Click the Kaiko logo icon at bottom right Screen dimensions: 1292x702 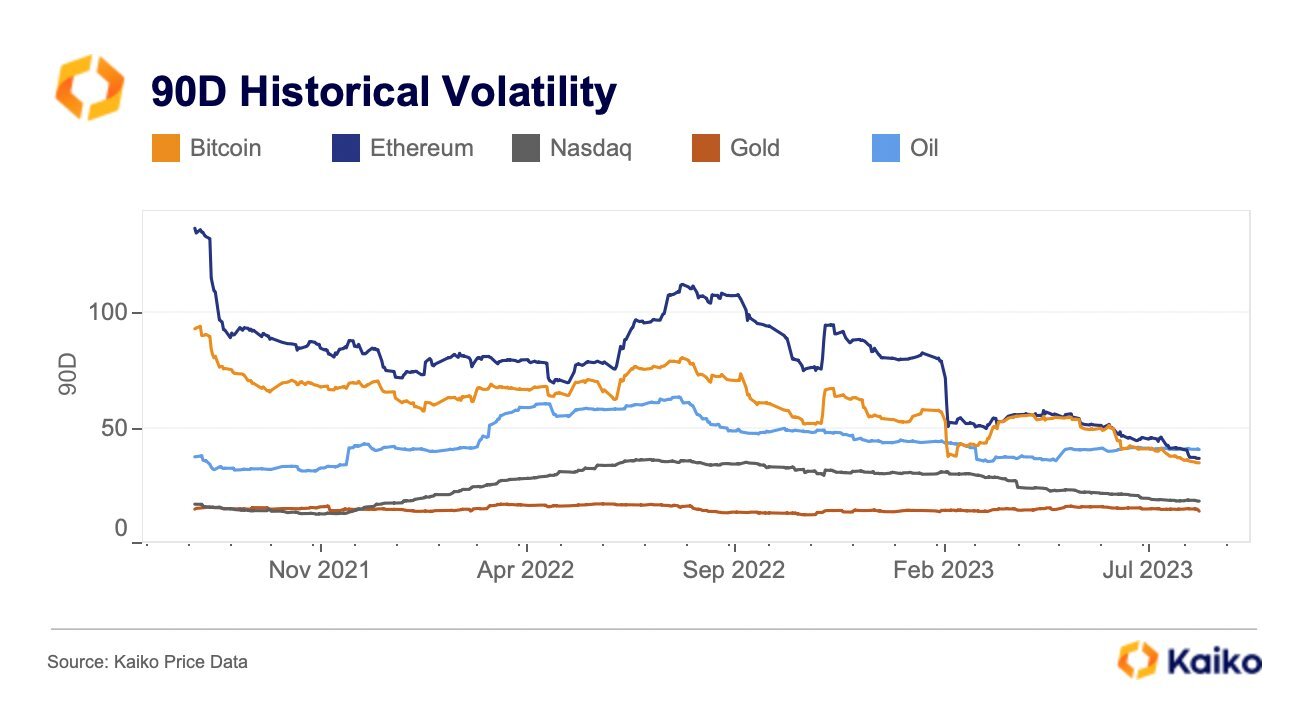[1136, 661]
